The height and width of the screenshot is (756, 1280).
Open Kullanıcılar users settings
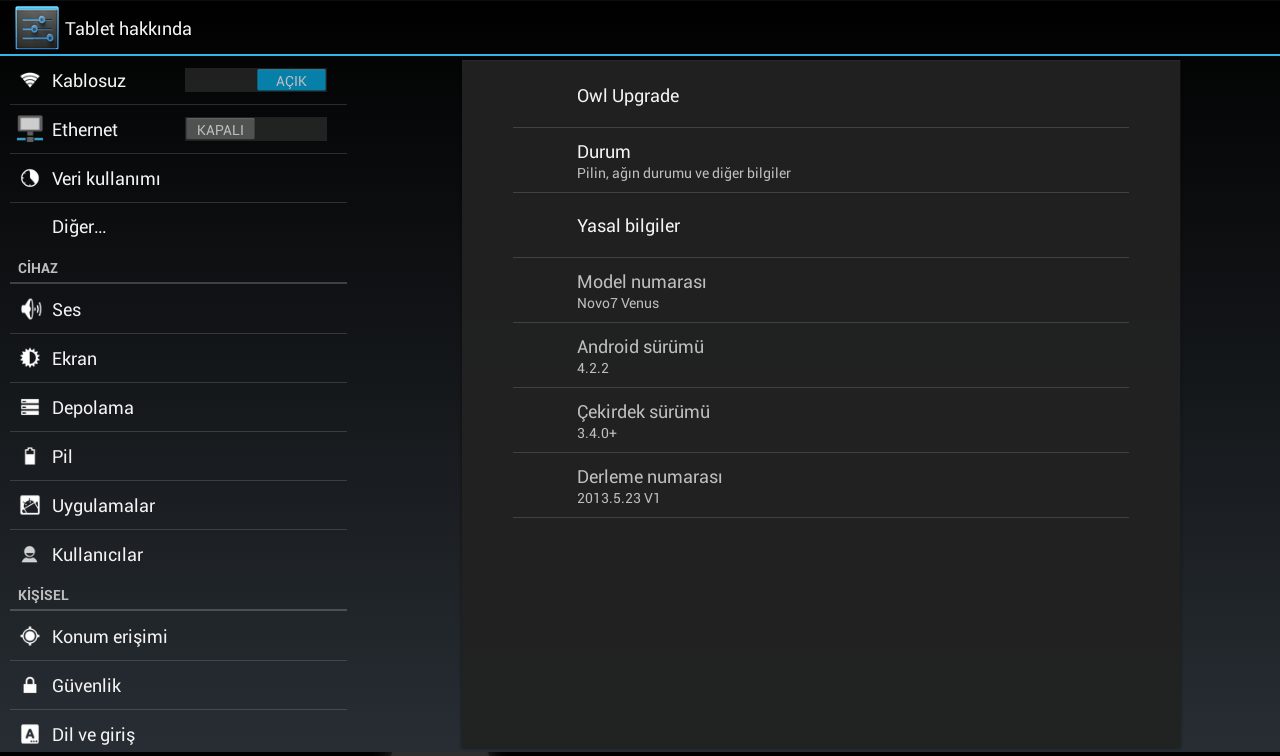178,554
